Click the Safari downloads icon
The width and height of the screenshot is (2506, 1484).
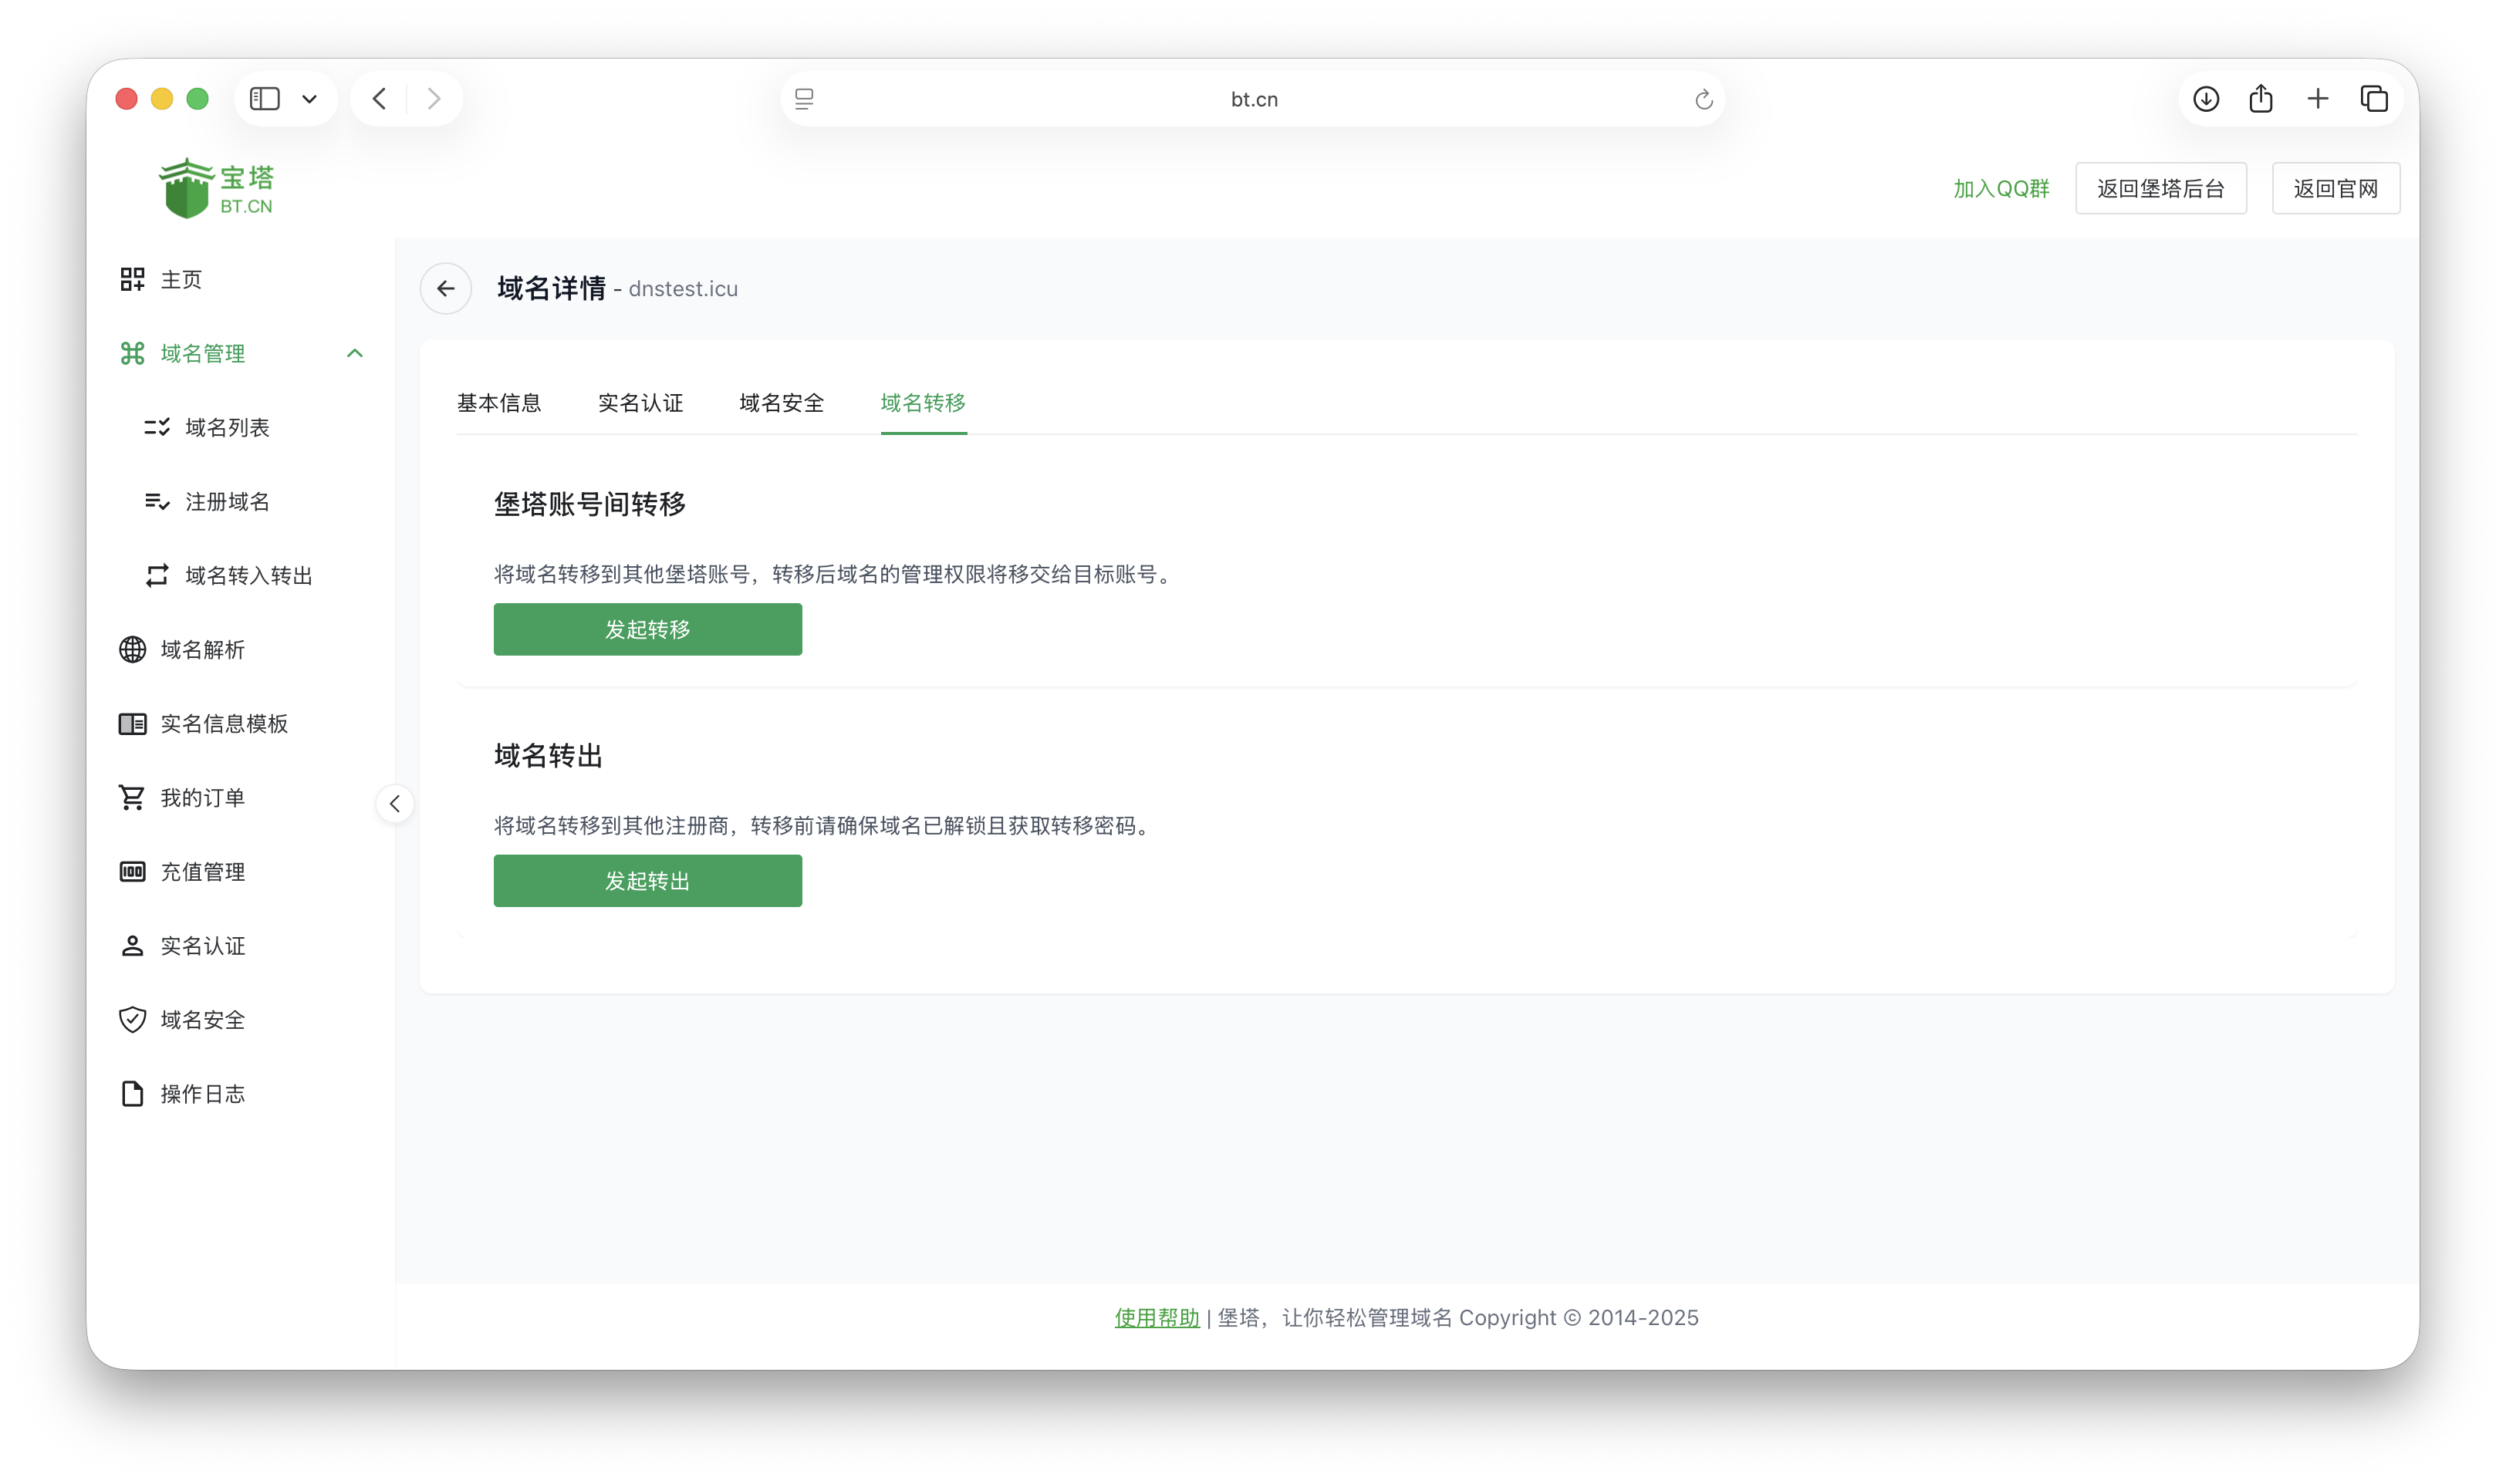coord(2206,99)
